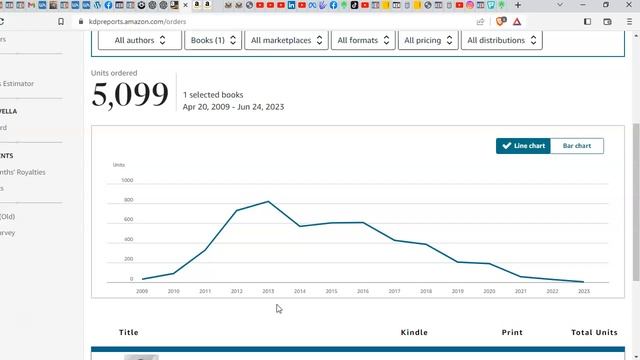
Task: Expand the All marketplaces dropdown
Action: (x=287, y=40)
